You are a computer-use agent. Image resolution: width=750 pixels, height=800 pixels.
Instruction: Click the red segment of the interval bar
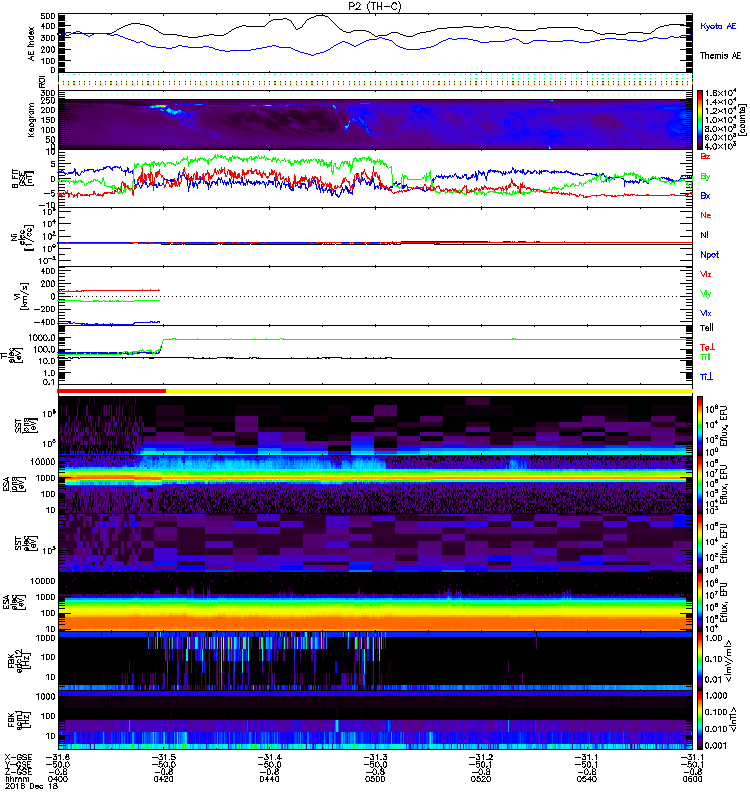tap(112, 391)
